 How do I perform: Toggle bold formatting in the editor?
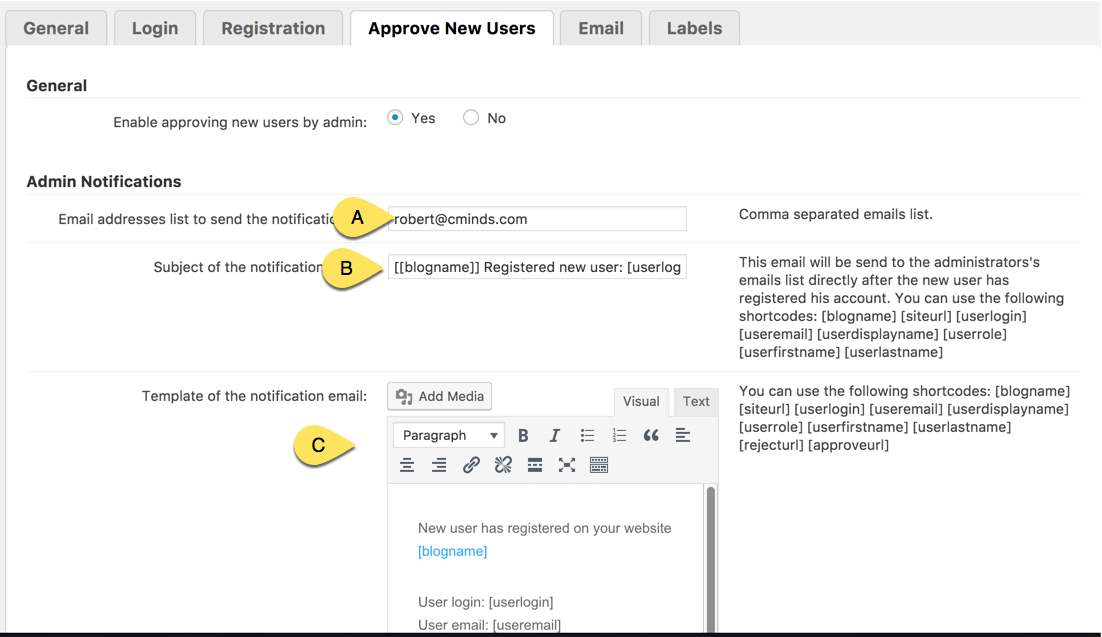pyautogui.click(x=523, y=436)
